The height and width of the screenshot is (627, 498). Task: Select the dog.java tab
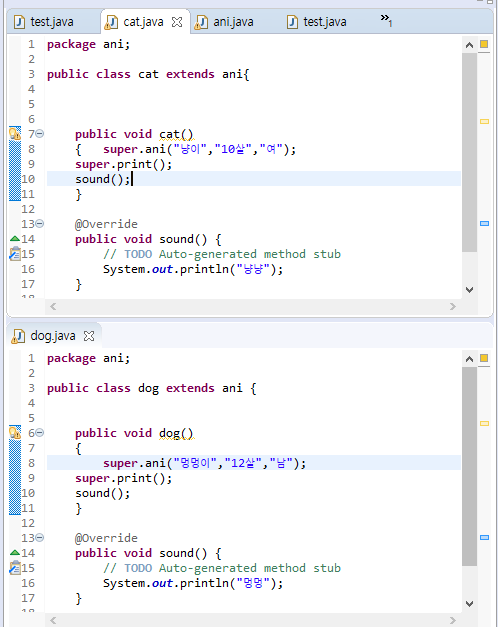[53, 335]
